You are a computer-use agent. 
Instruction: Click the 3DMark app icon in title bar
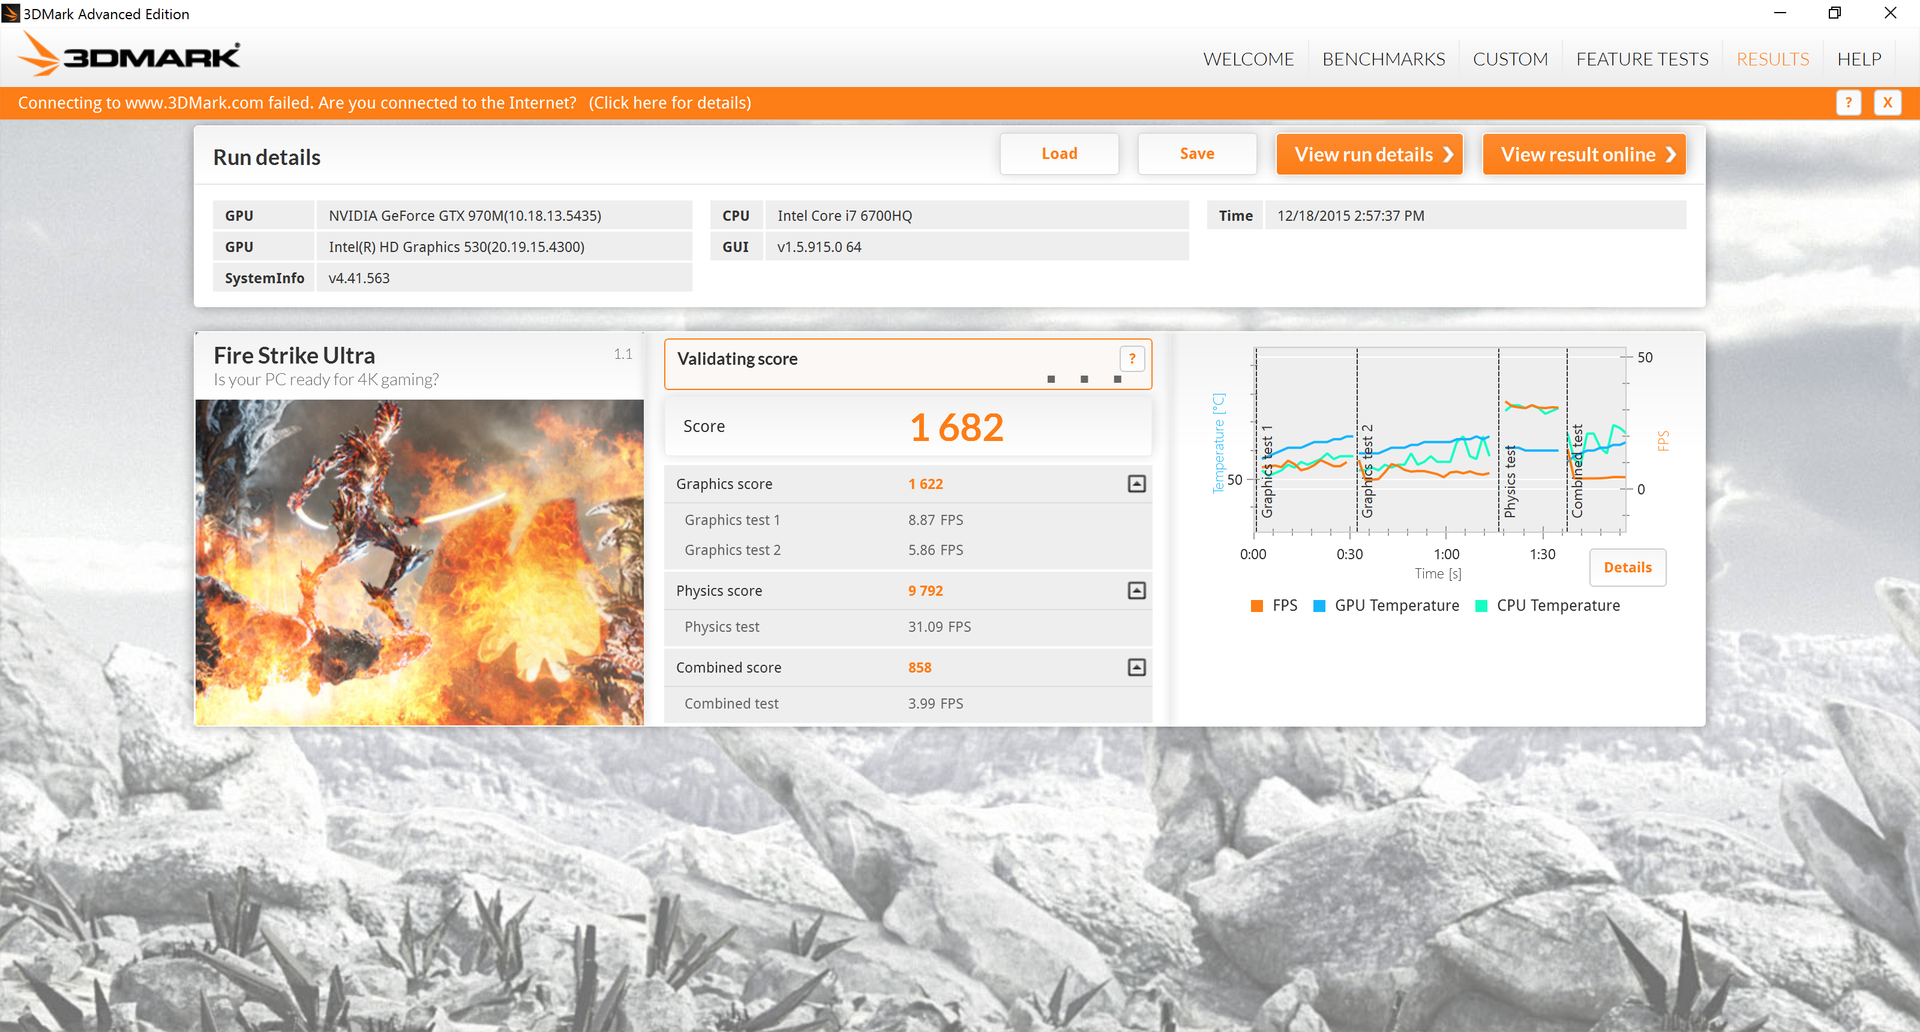[11, 13]
